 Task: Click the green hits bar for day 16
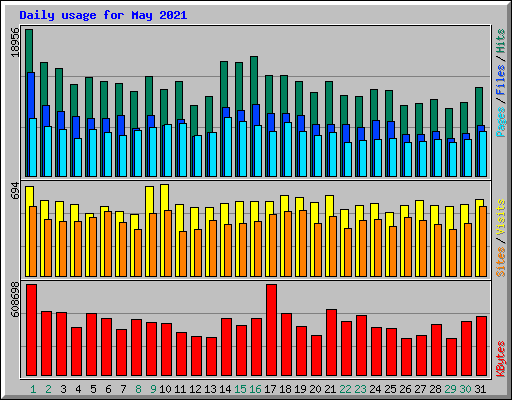pos(254,80)
